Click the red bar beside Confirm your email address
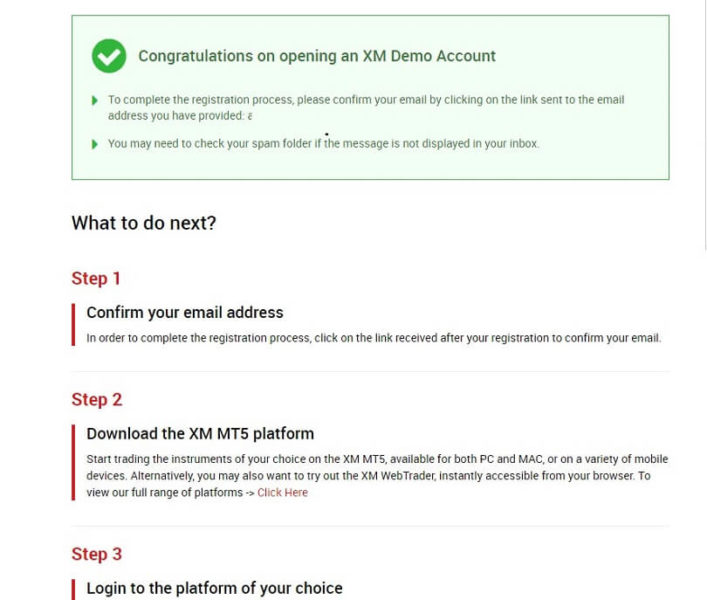Viewport: 707px width, 600px height. point(73,324)
